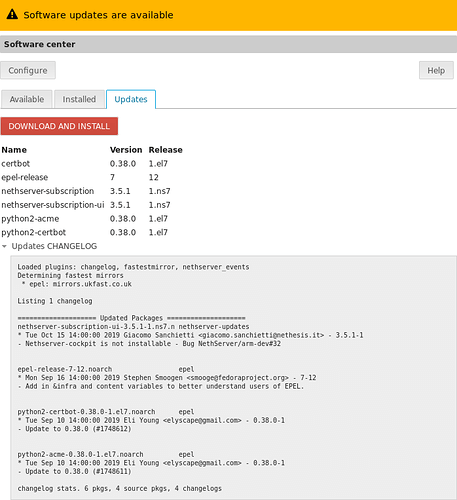Click DOWNLOAD AND INSTALL button
457x500 pixels.
pyautogui.click(x=59, y=126)
